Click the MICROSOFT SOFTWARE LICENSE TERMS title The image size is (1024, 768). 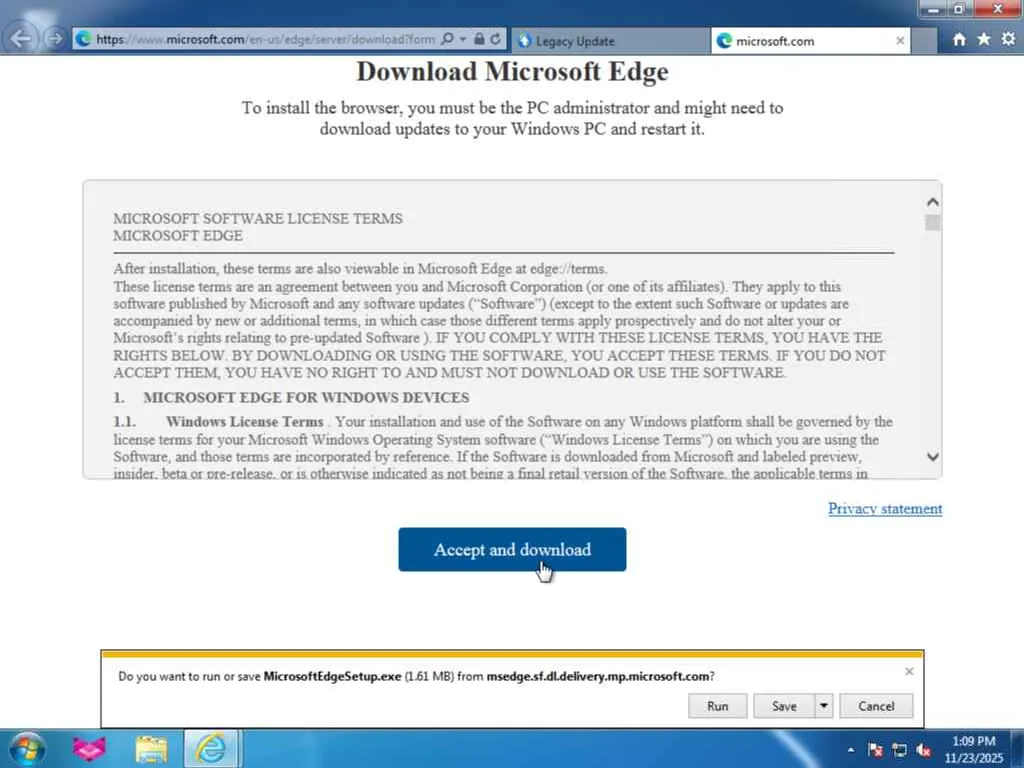tap(258, 218)
